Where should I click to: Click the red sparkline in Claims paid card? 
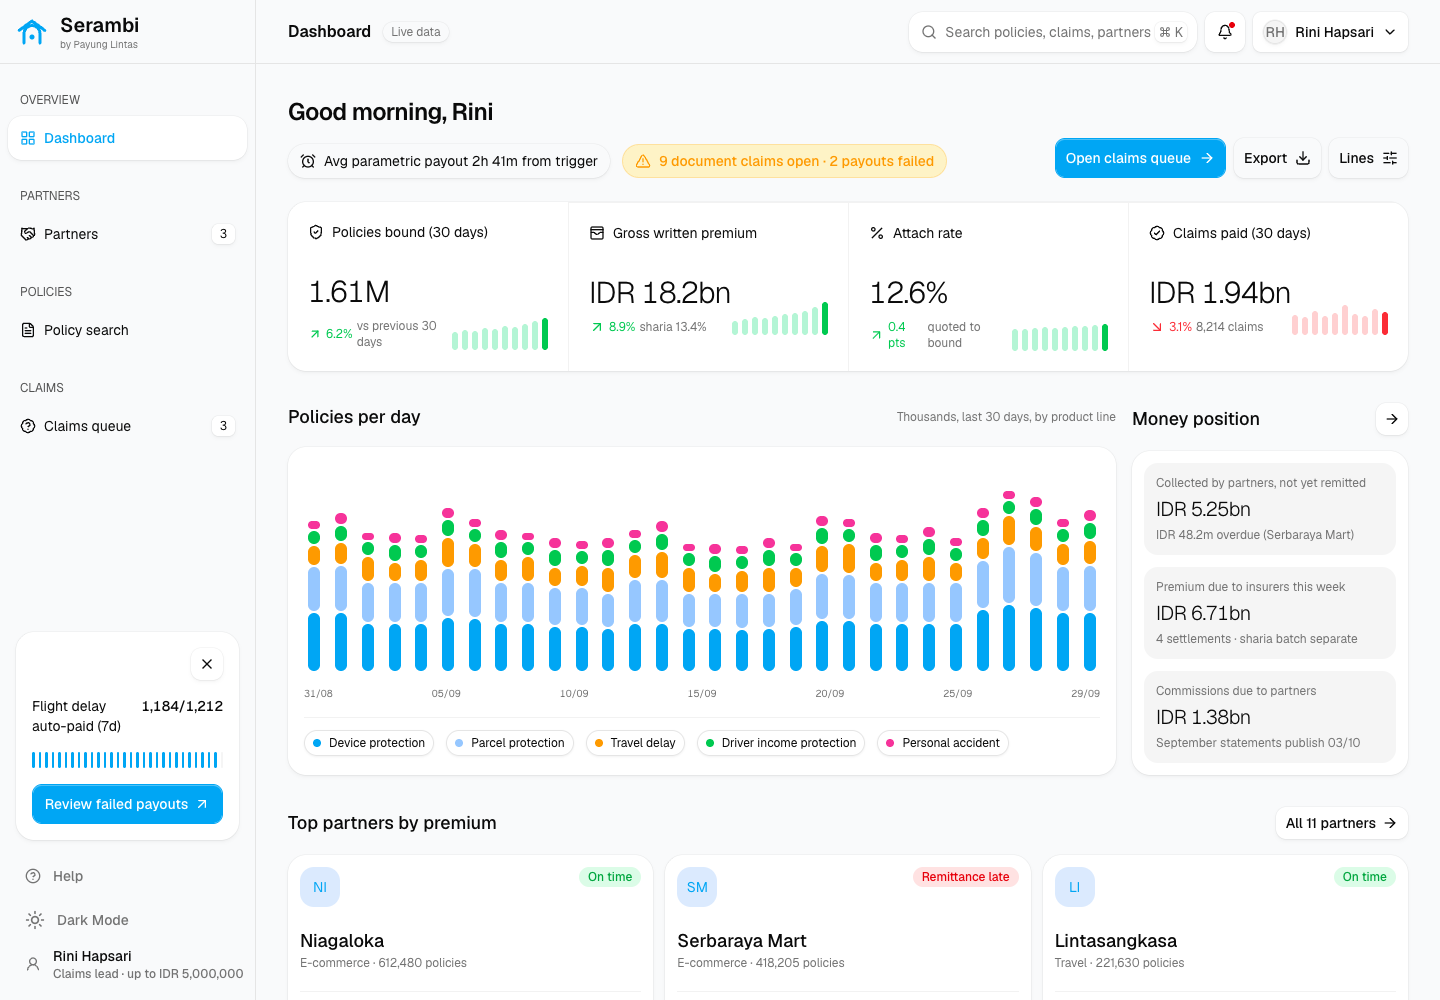pyautogui.click(x=1340, y=320)
